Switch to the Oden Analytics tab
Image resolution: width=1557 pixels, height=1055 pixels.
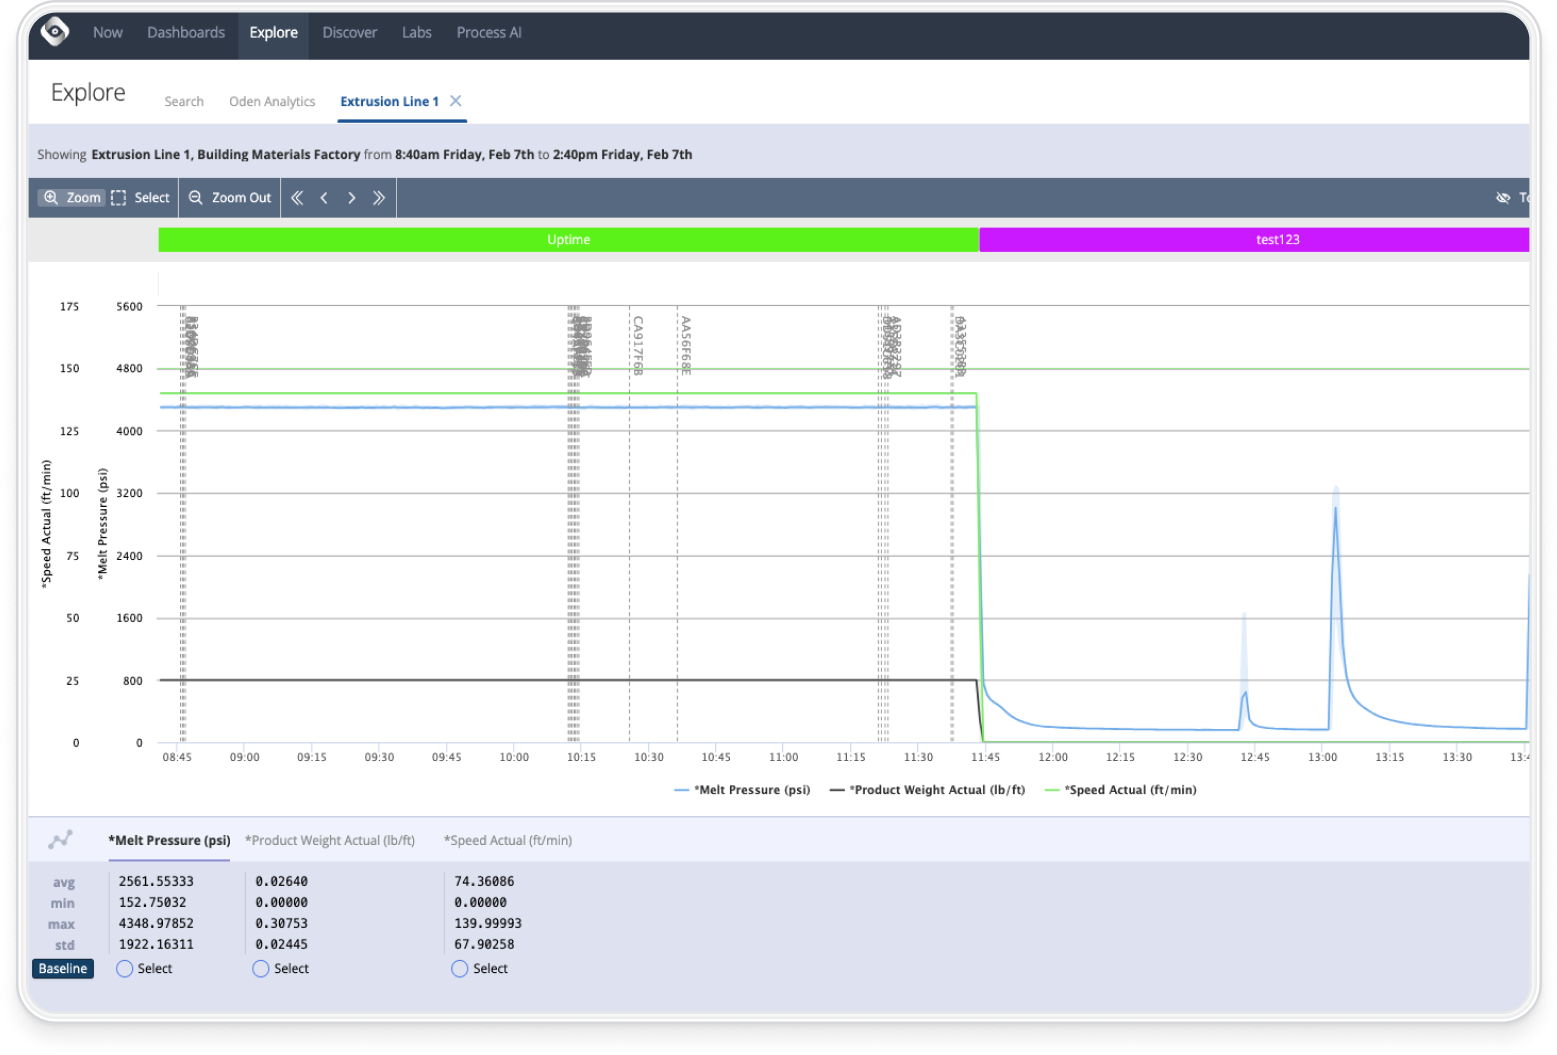(x=272, y=102)
